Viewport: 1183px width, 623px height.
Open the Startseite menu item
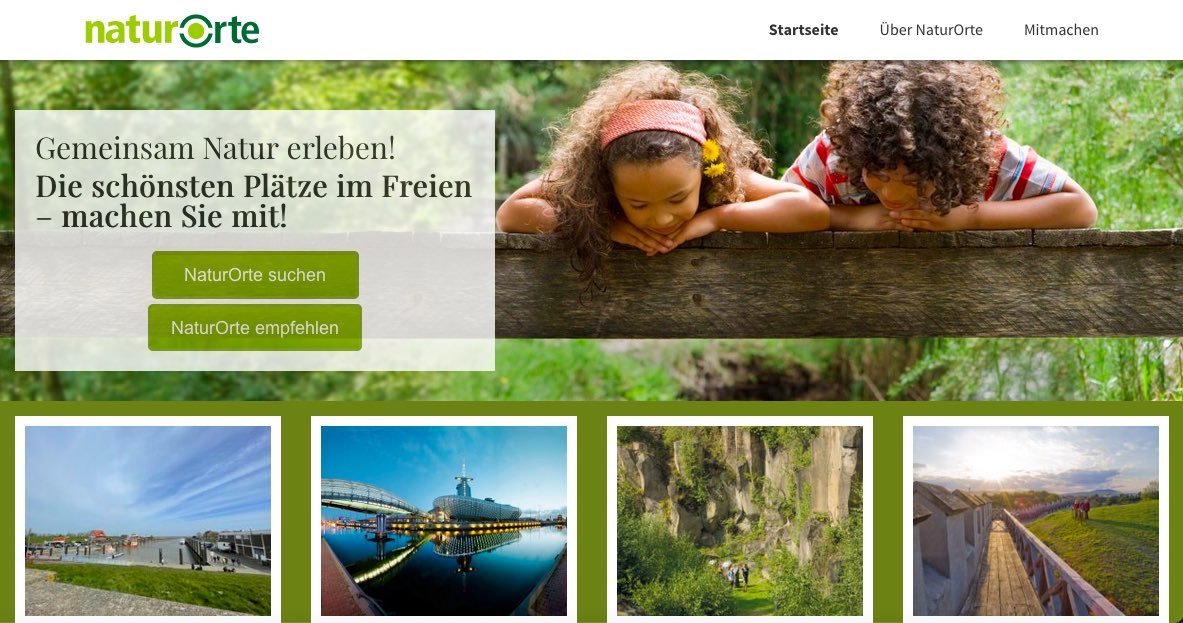click(x=804, y=30)
